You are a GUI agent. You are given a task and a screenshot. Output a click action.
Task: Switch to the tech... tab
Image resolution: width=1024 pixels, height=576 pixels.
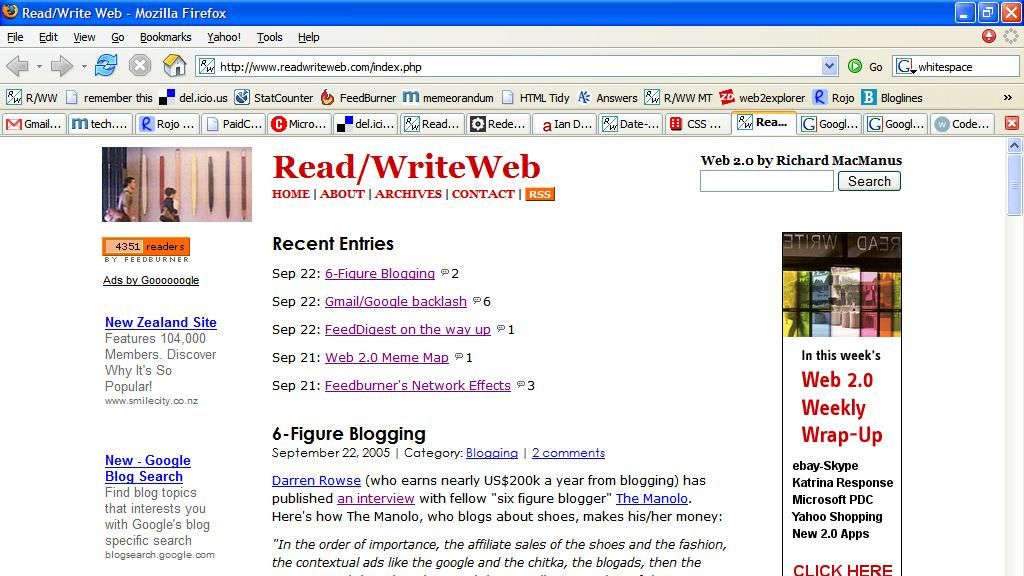point(101,123)
